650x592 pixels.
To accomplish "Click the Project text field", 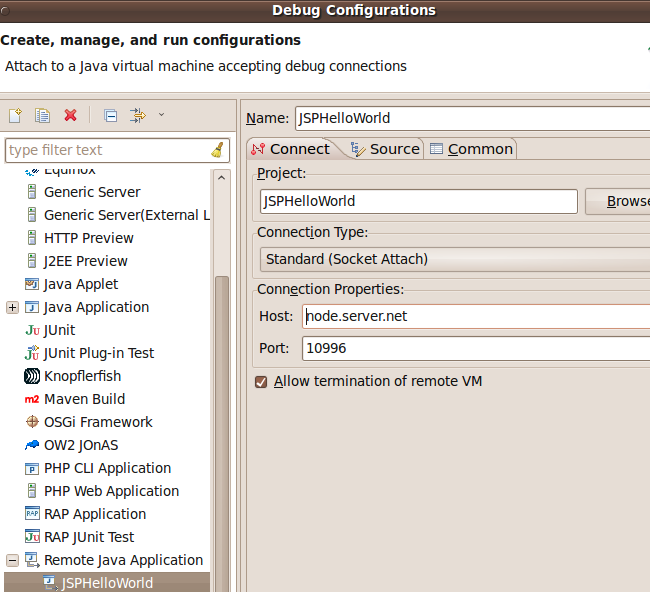I will [419, 201].
